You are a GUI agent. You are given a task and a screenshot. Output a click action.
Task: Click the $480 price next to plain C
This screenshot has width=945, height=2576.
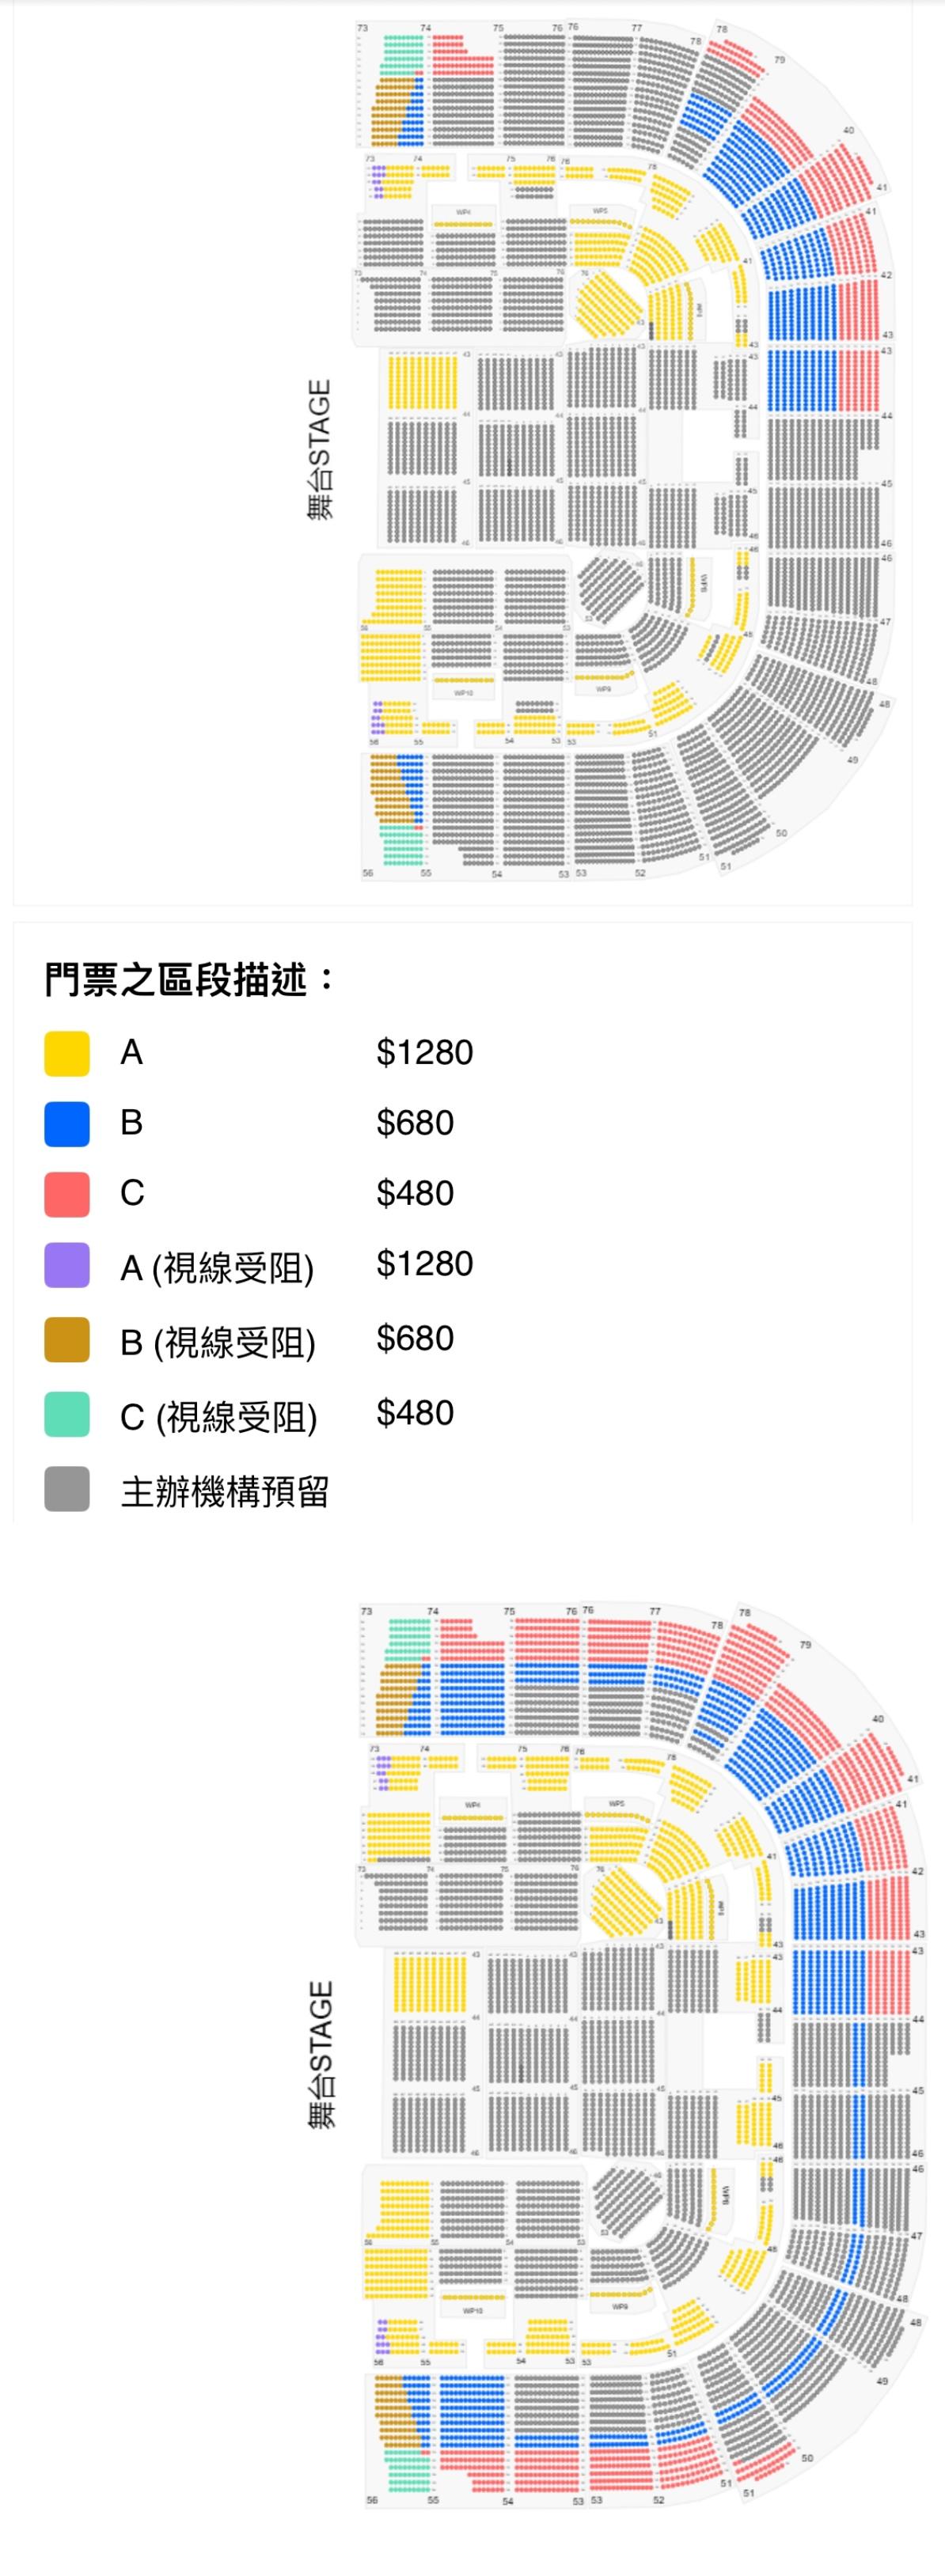[x=415, y=1193]
